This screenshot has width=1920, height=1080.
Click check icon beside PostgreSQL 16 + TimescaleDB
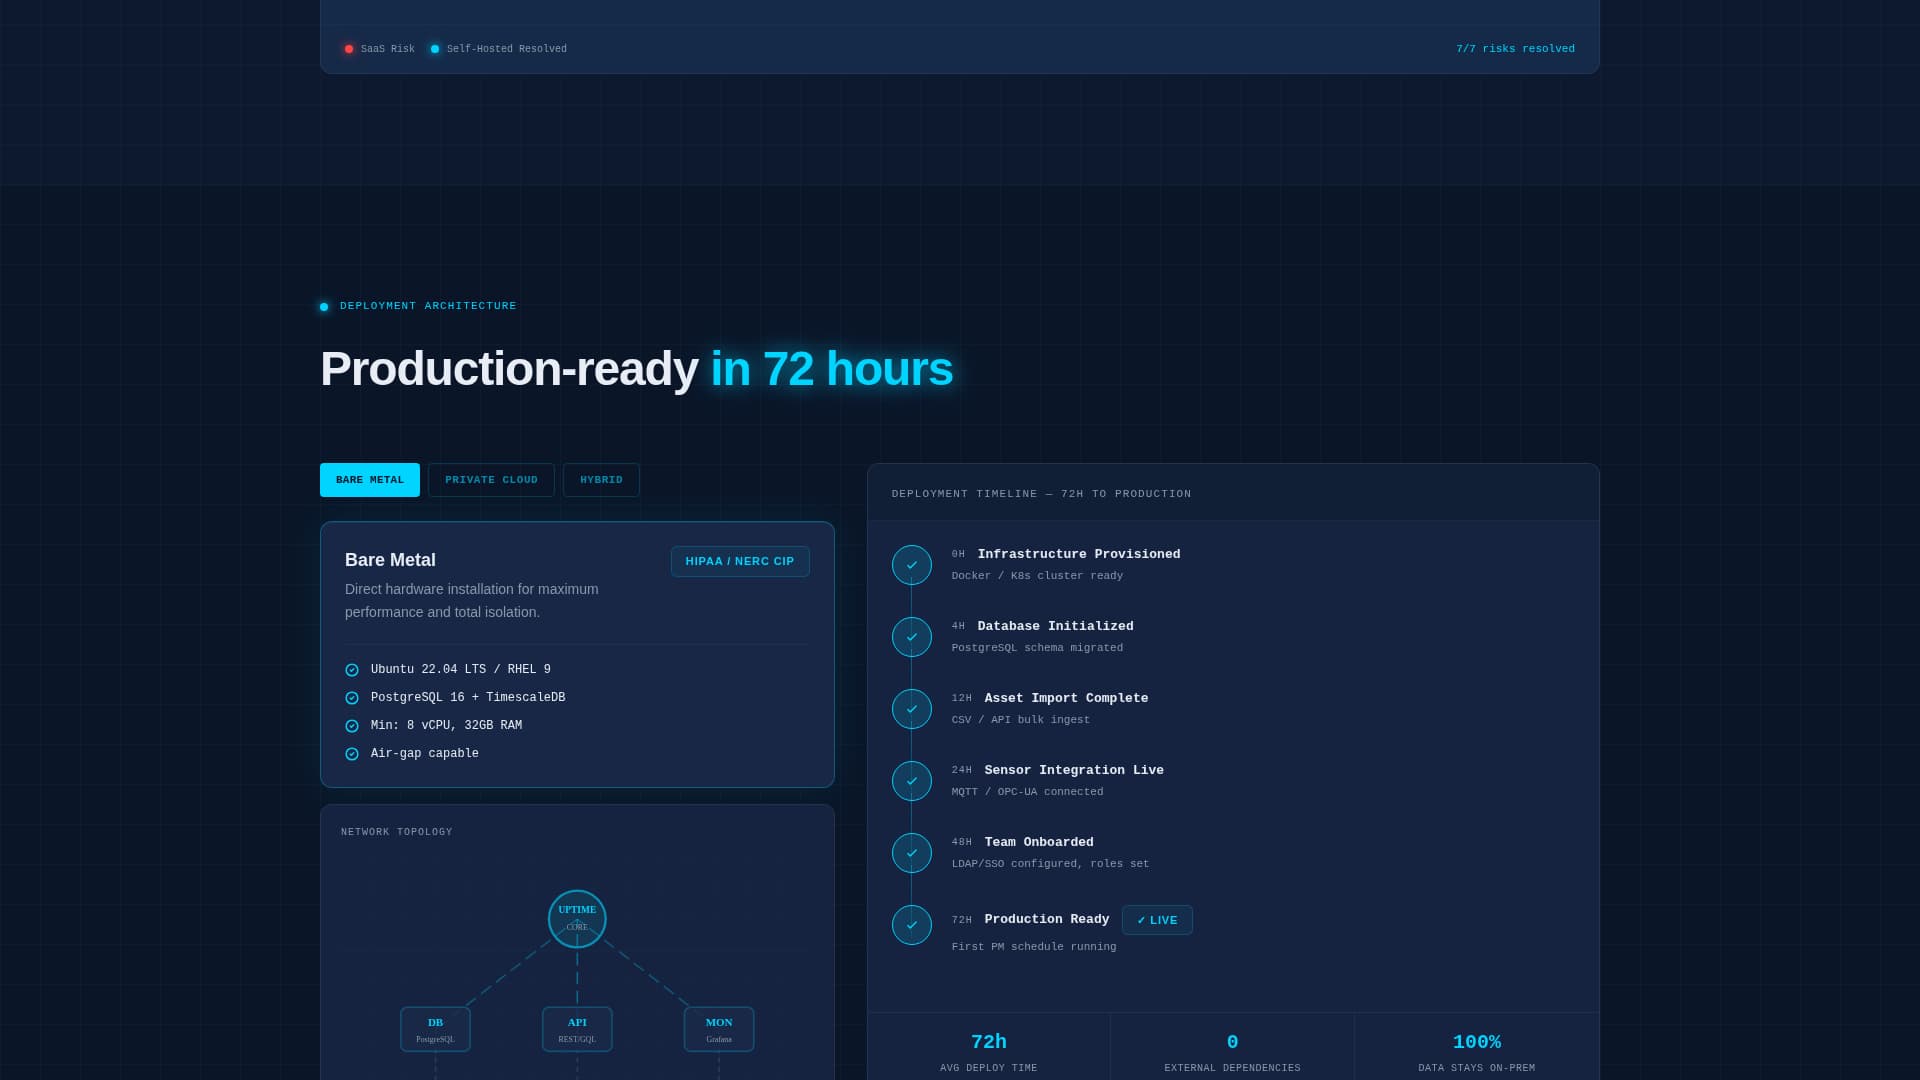(352, 698)
